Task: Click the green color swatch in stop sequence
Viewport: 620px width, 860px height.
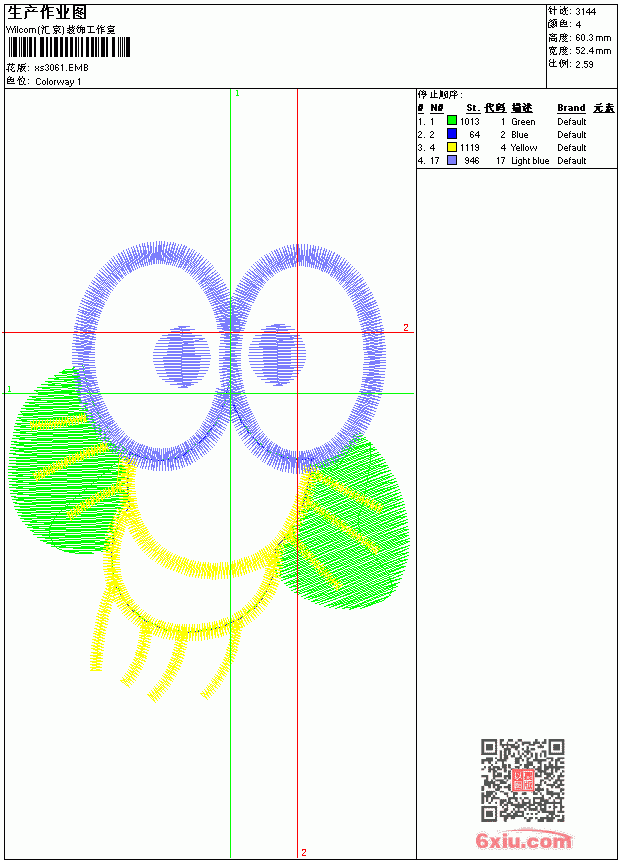Action: [x=452, y=121]
